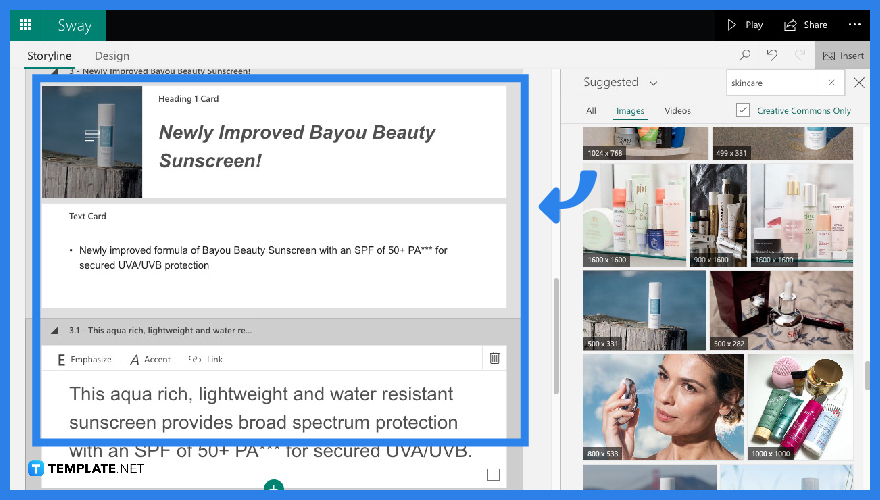The height and width of the screenshot is (500, 880).
Task: Play the Sway presentation
Action: [x=745, y=25]
